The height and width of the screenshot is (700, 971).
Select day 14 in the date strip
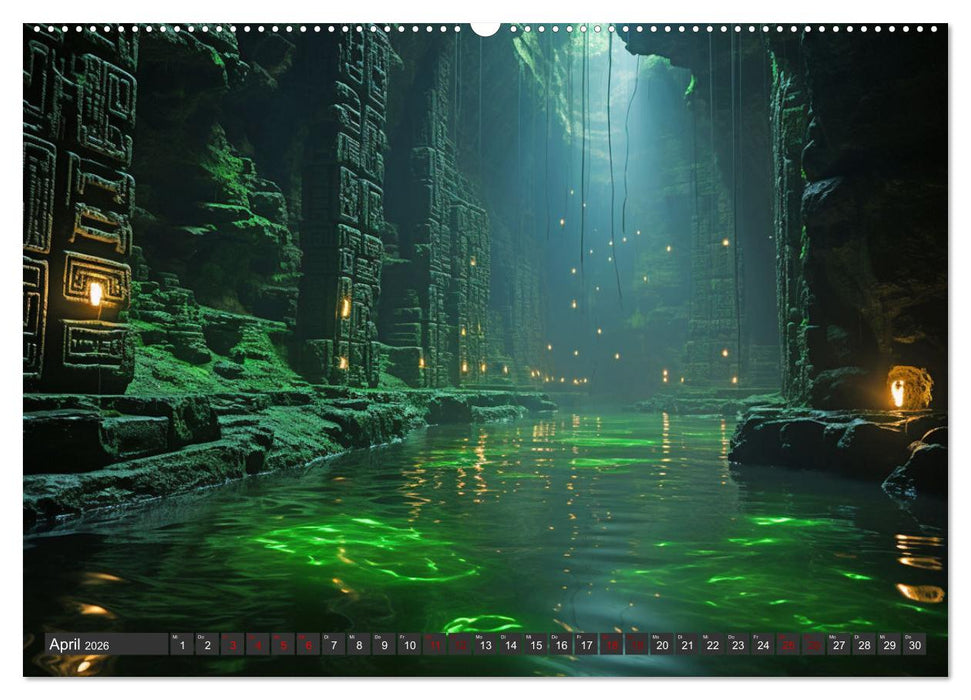point(510,645)
